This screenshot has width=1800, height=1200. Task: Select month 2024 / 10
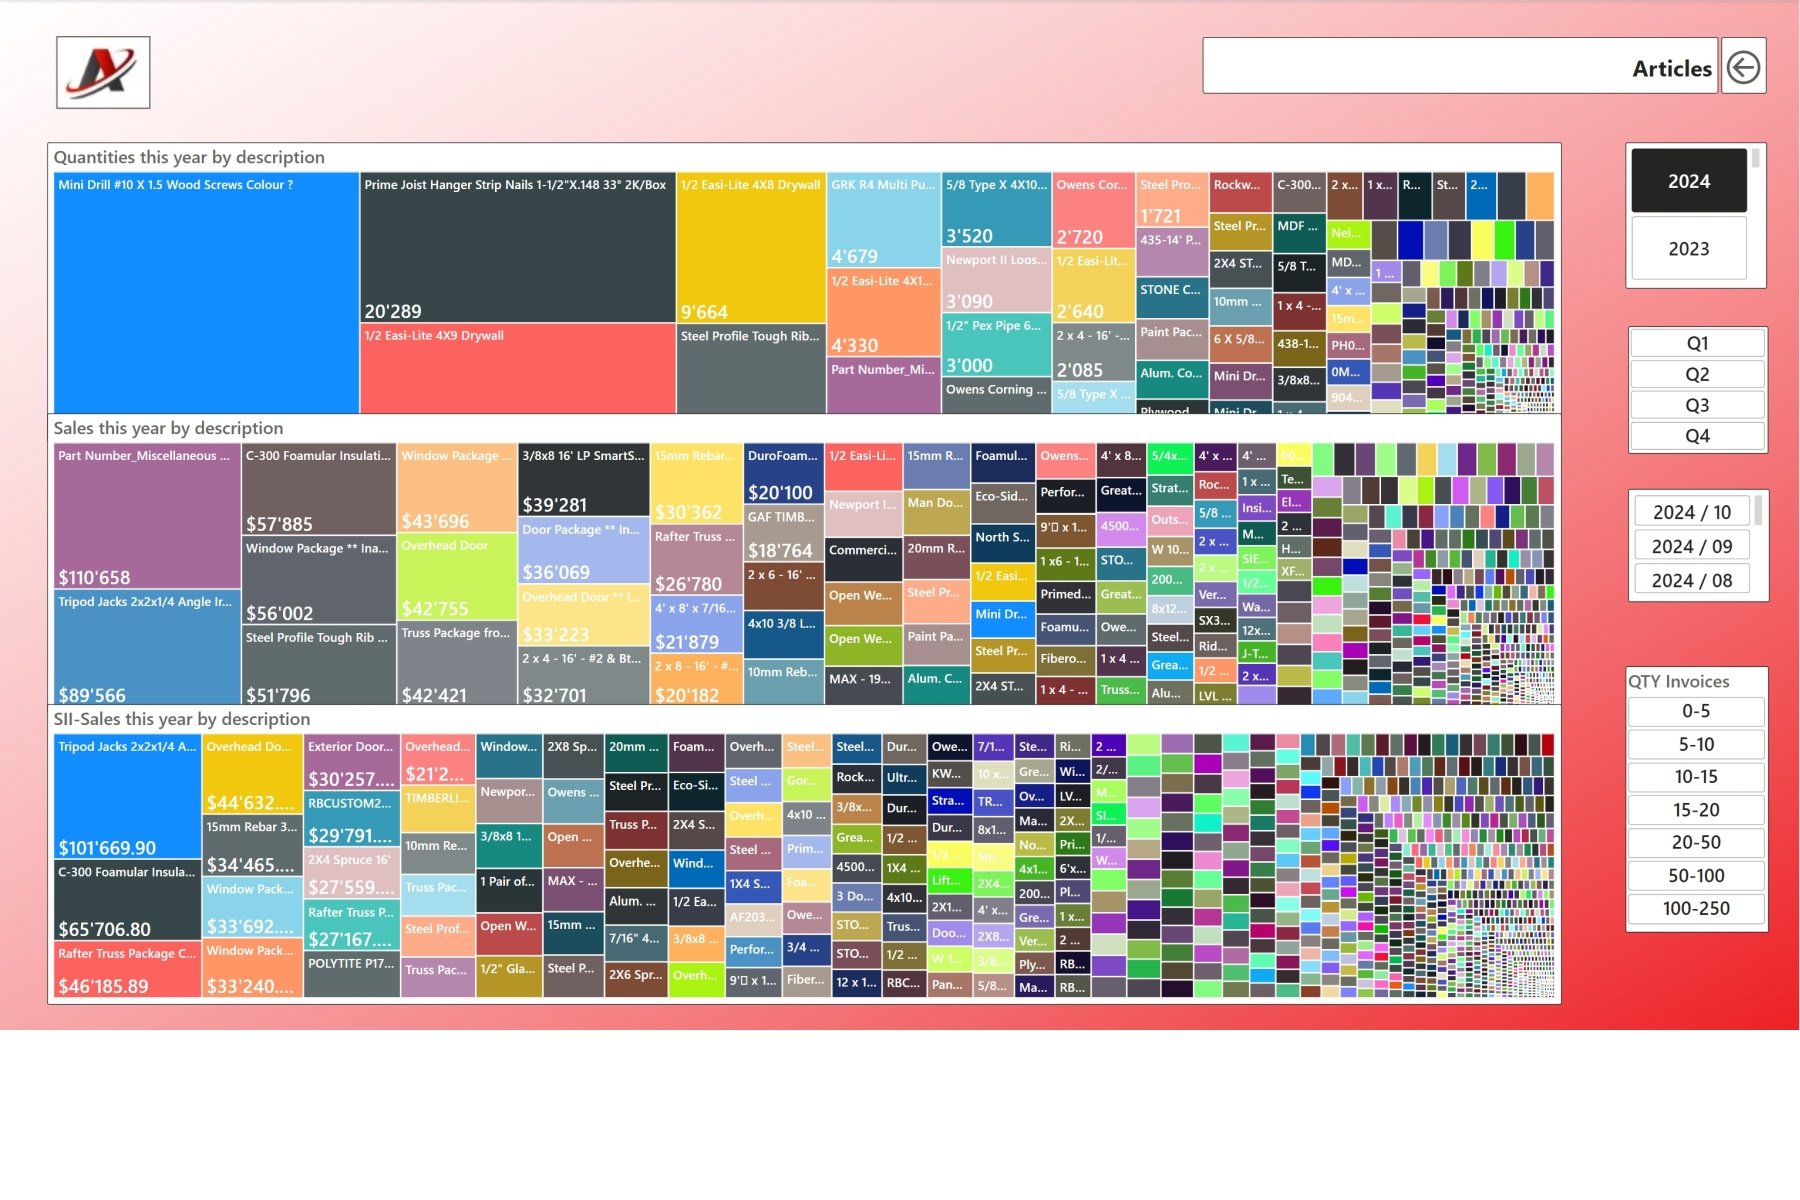(x=1692, y=512)
